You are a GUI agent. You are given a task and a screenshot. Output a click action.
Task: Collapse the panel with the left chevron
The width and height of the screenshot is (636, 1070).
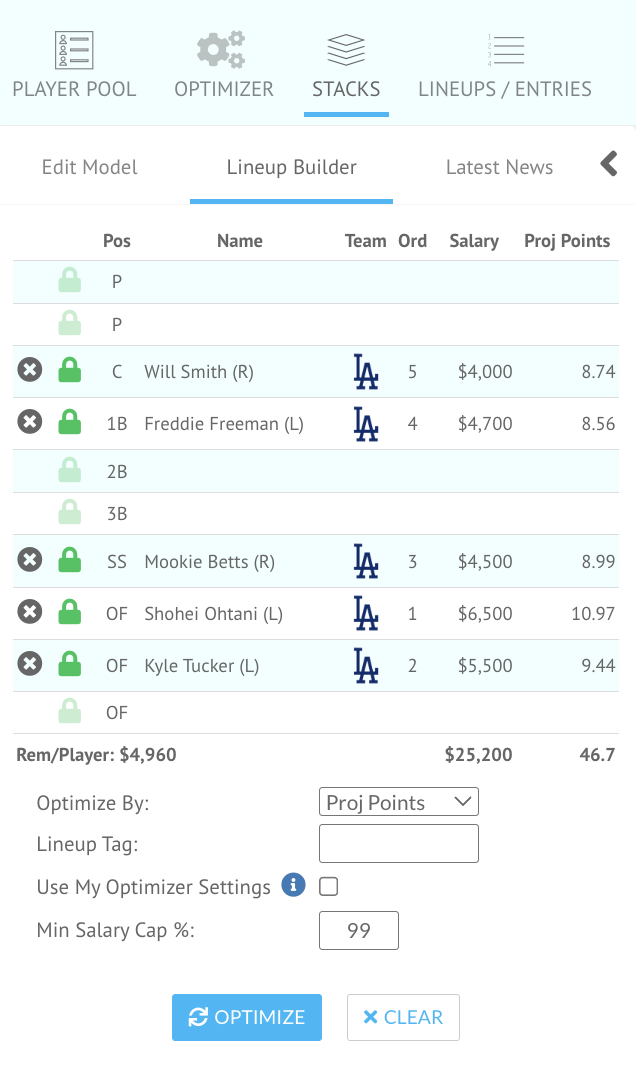(x=609, y=164)
